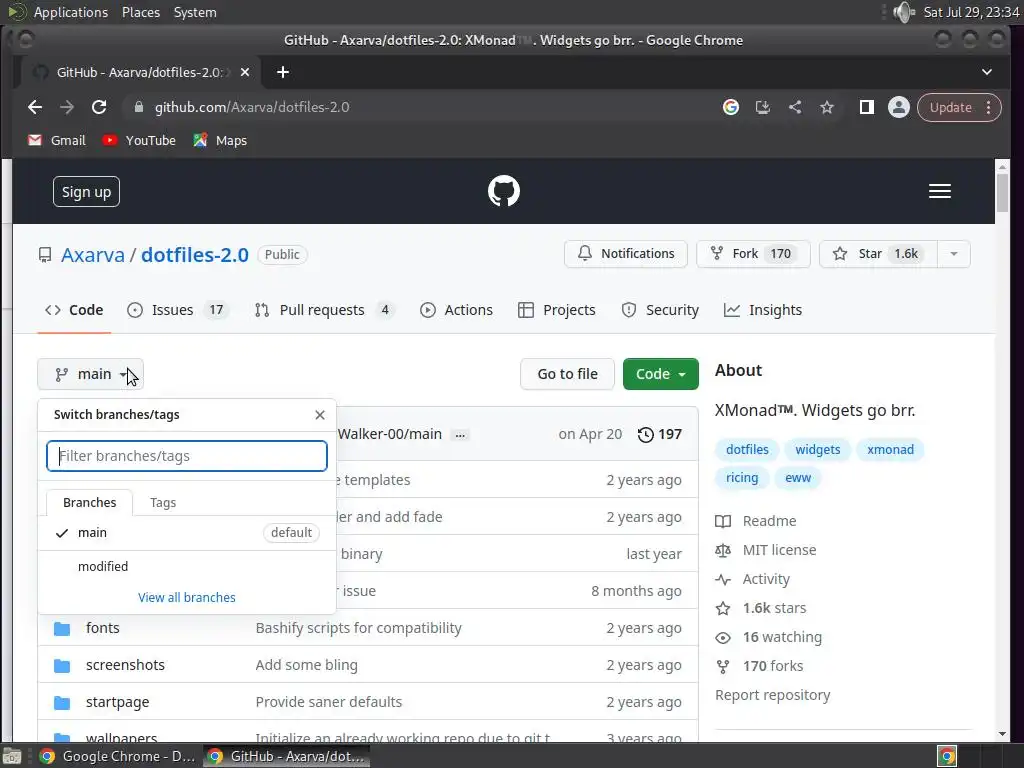The width and height of the screenshot is (1024, 768).
Task: Click the volume speaker icon in top panel
Action: tap(904, 12)
